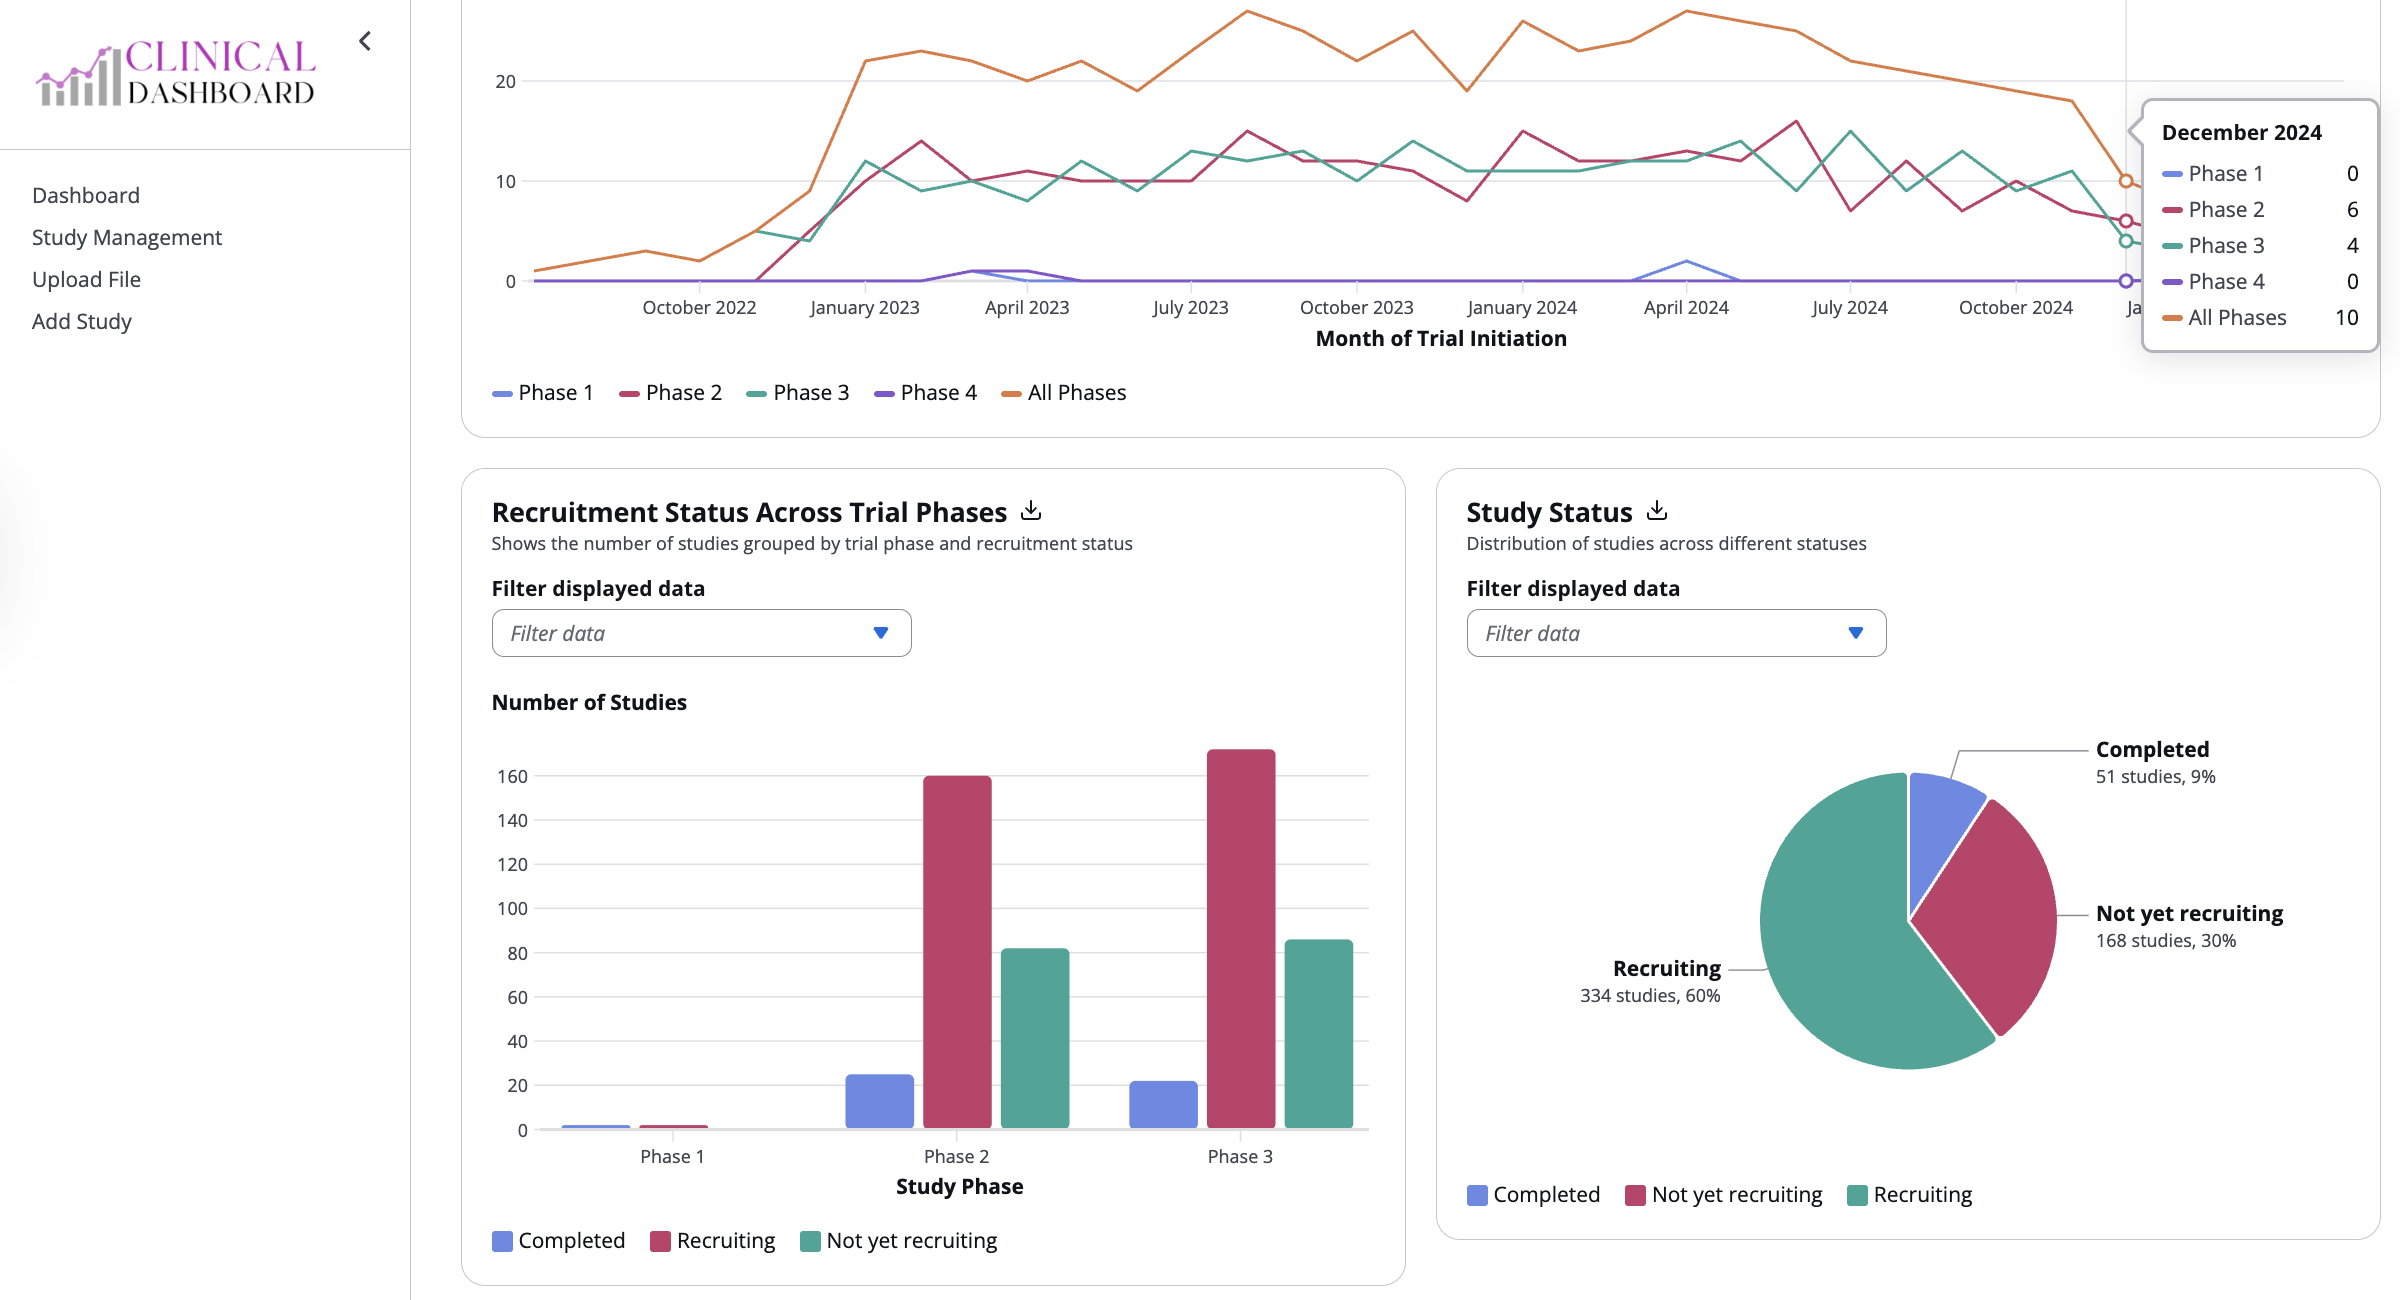
Task: Open the Study Status filter dropdown
Action: tap(1676, 633)
